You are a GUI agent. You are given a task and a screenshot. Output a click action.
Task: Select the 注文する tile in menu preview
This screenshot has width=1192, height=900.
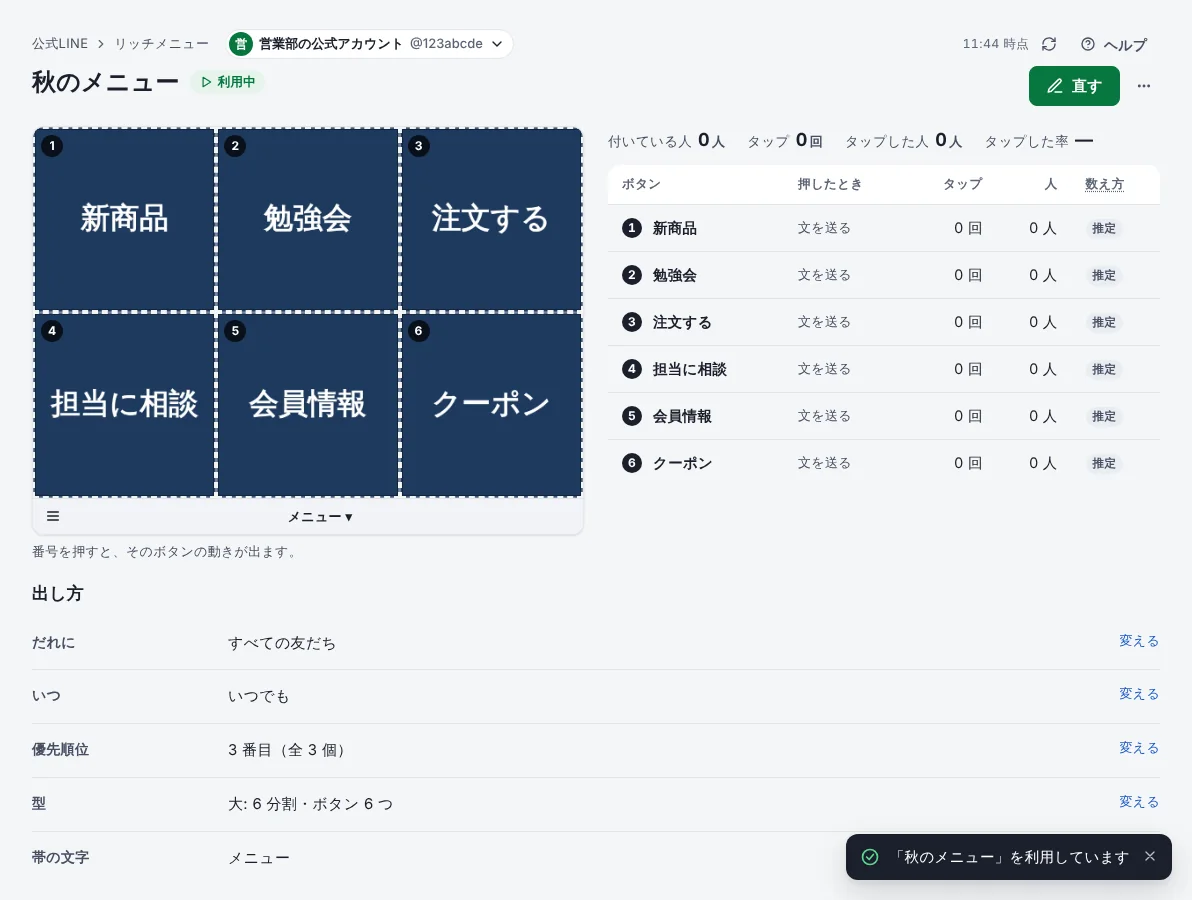491,219
